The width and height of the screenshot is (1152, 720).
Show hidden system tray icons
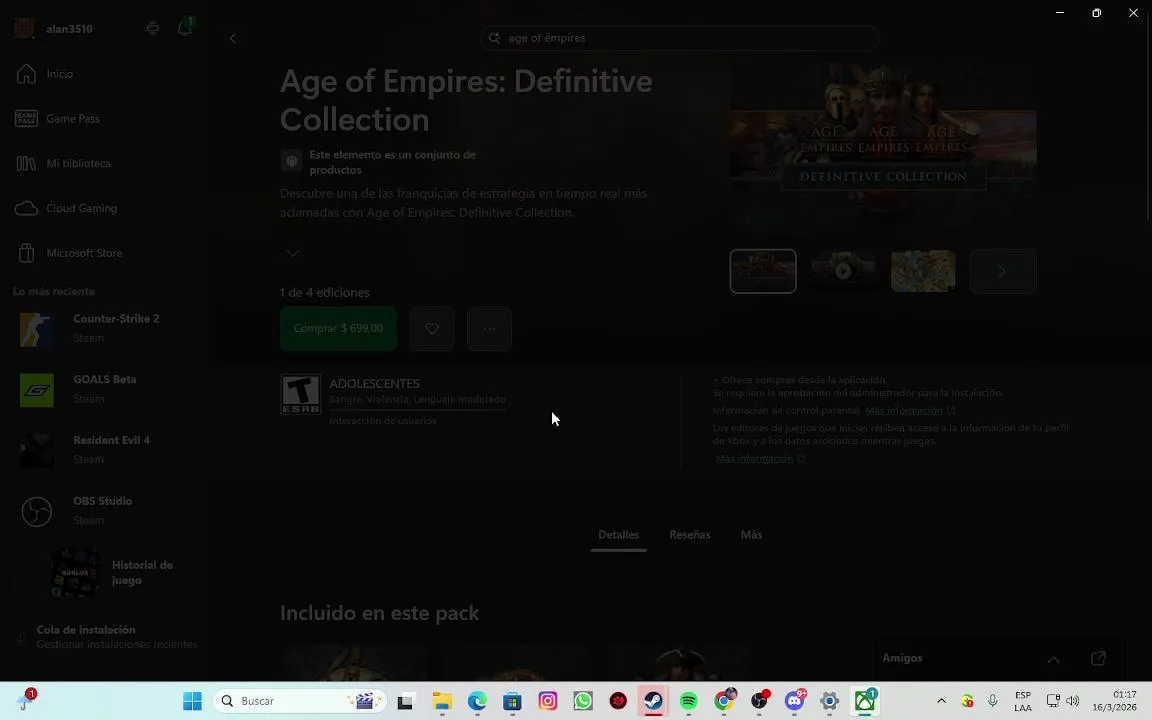pyautogui.click(x=941, y=701)
